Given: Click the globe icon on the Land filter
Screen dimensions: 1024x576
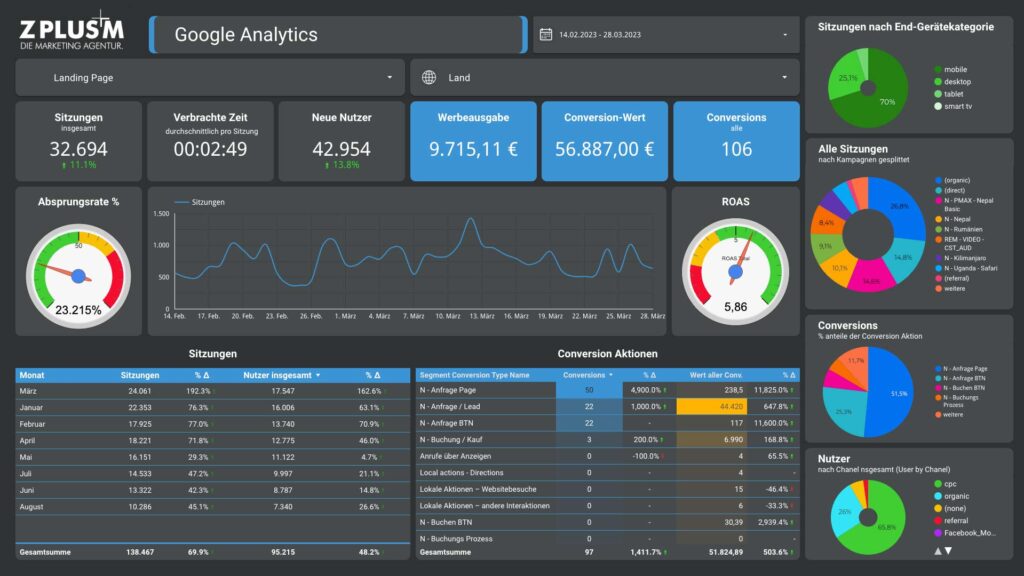Looking at the screenshot, I should pos(430,77).
